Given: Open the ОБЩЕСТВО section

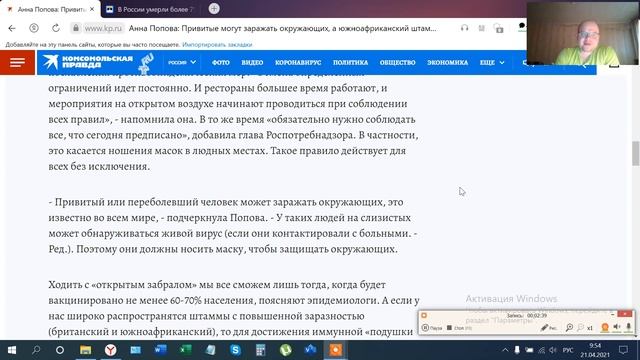Looking at the screenshot, I should tap(398, 62).
